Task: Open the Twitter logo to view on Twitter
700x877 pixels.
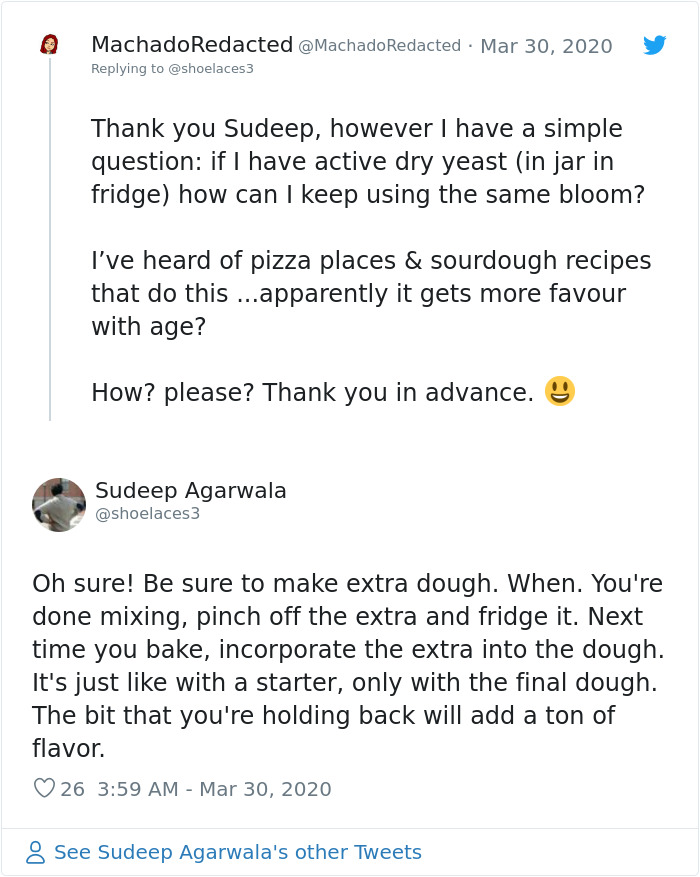Action: click(655, 46)
